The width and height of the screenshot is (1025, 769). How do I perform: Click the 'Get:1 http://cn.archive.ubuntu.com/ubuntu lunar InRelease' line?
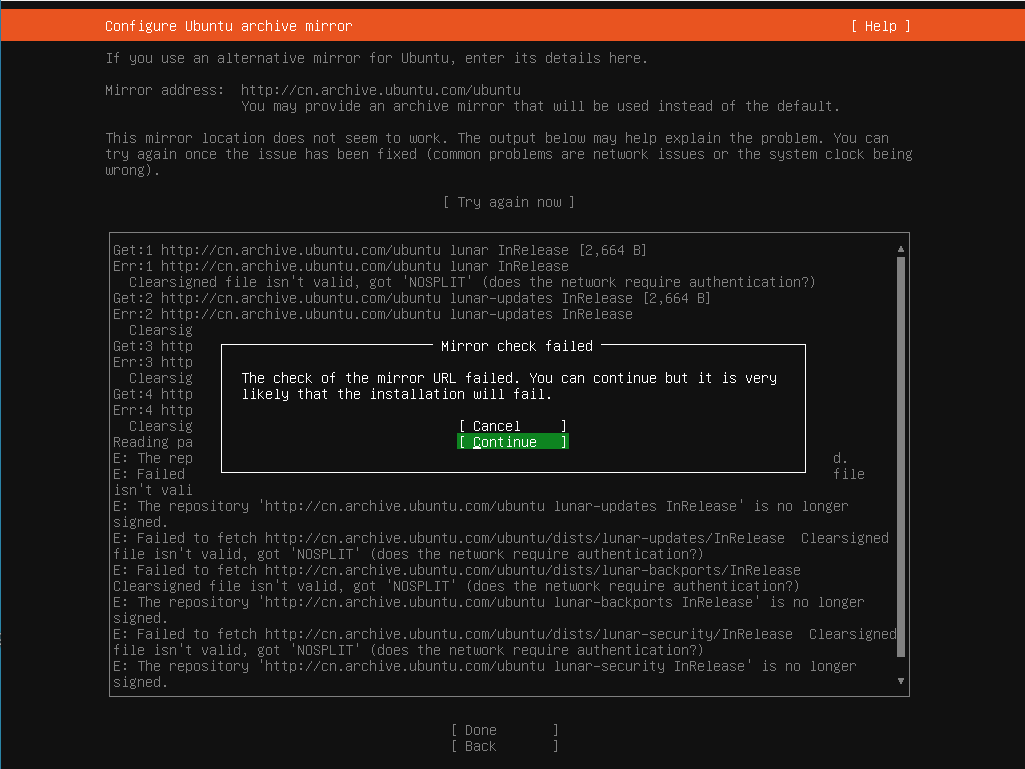tap(379, 250)
